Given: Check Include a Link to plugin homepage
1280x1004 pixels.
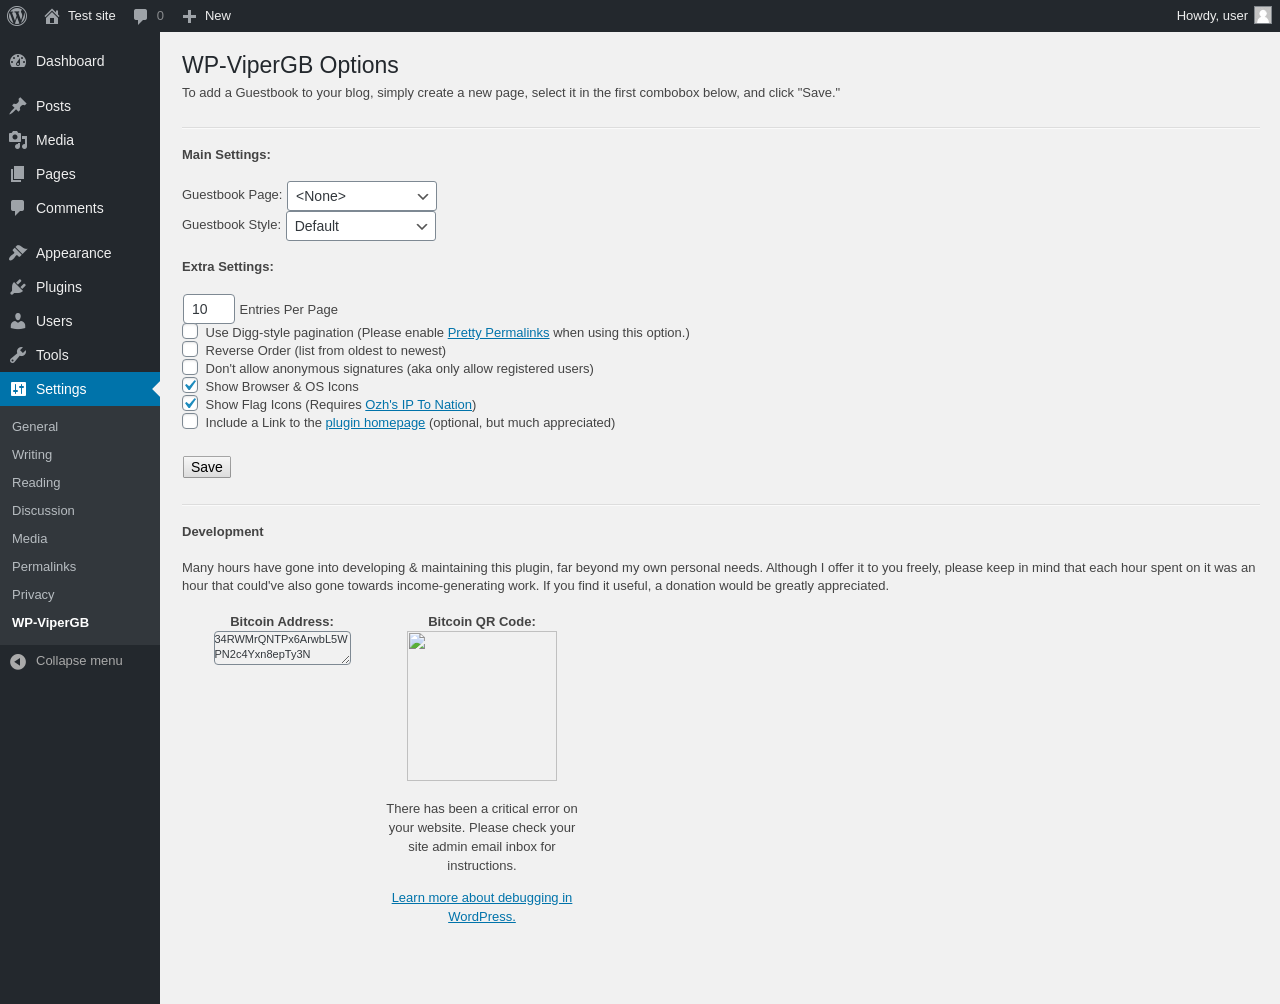Looking at the screenshot, I should point(190,421).
